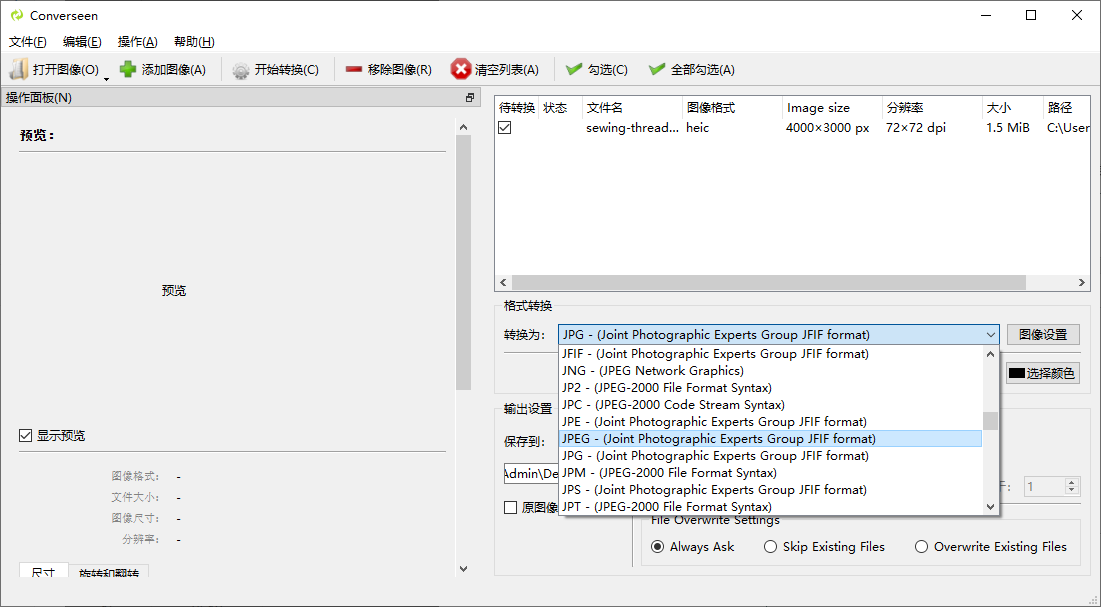Toggle the 显示预览 checkbox
The height and width of the screenshot is (607, 1101).
(26, 436)
